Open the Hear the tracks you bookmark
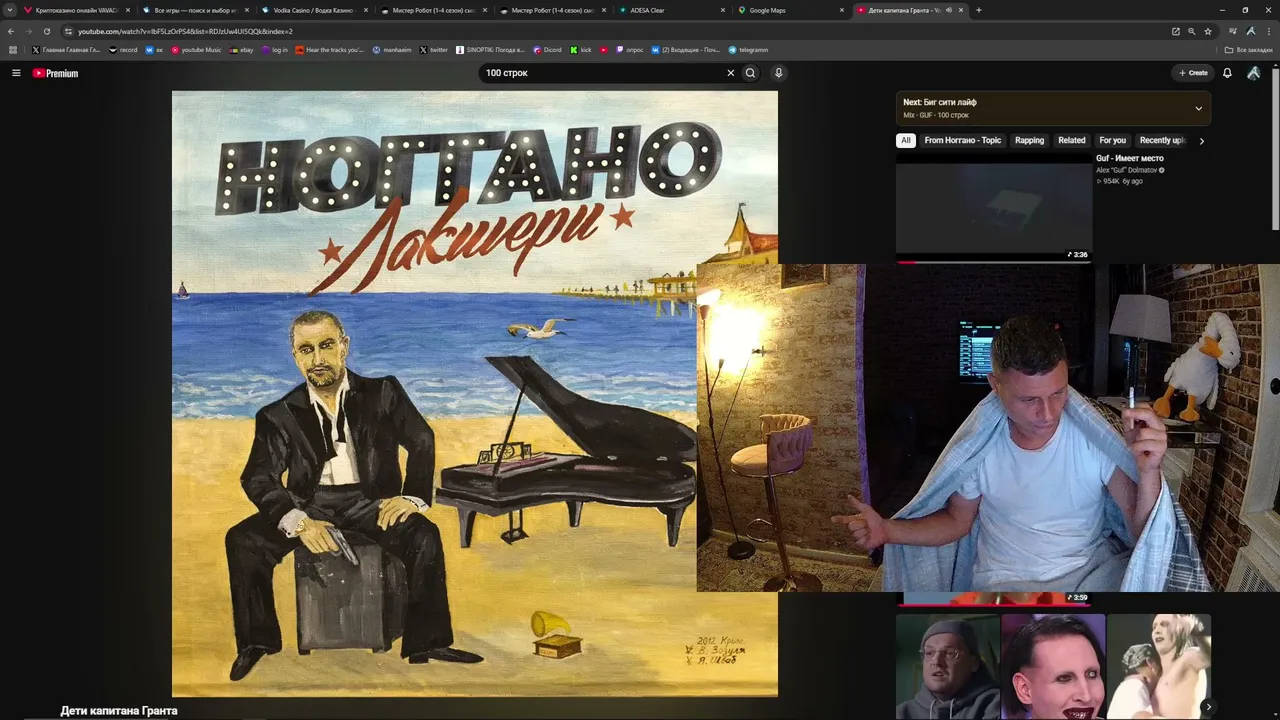 pos(329,50)
